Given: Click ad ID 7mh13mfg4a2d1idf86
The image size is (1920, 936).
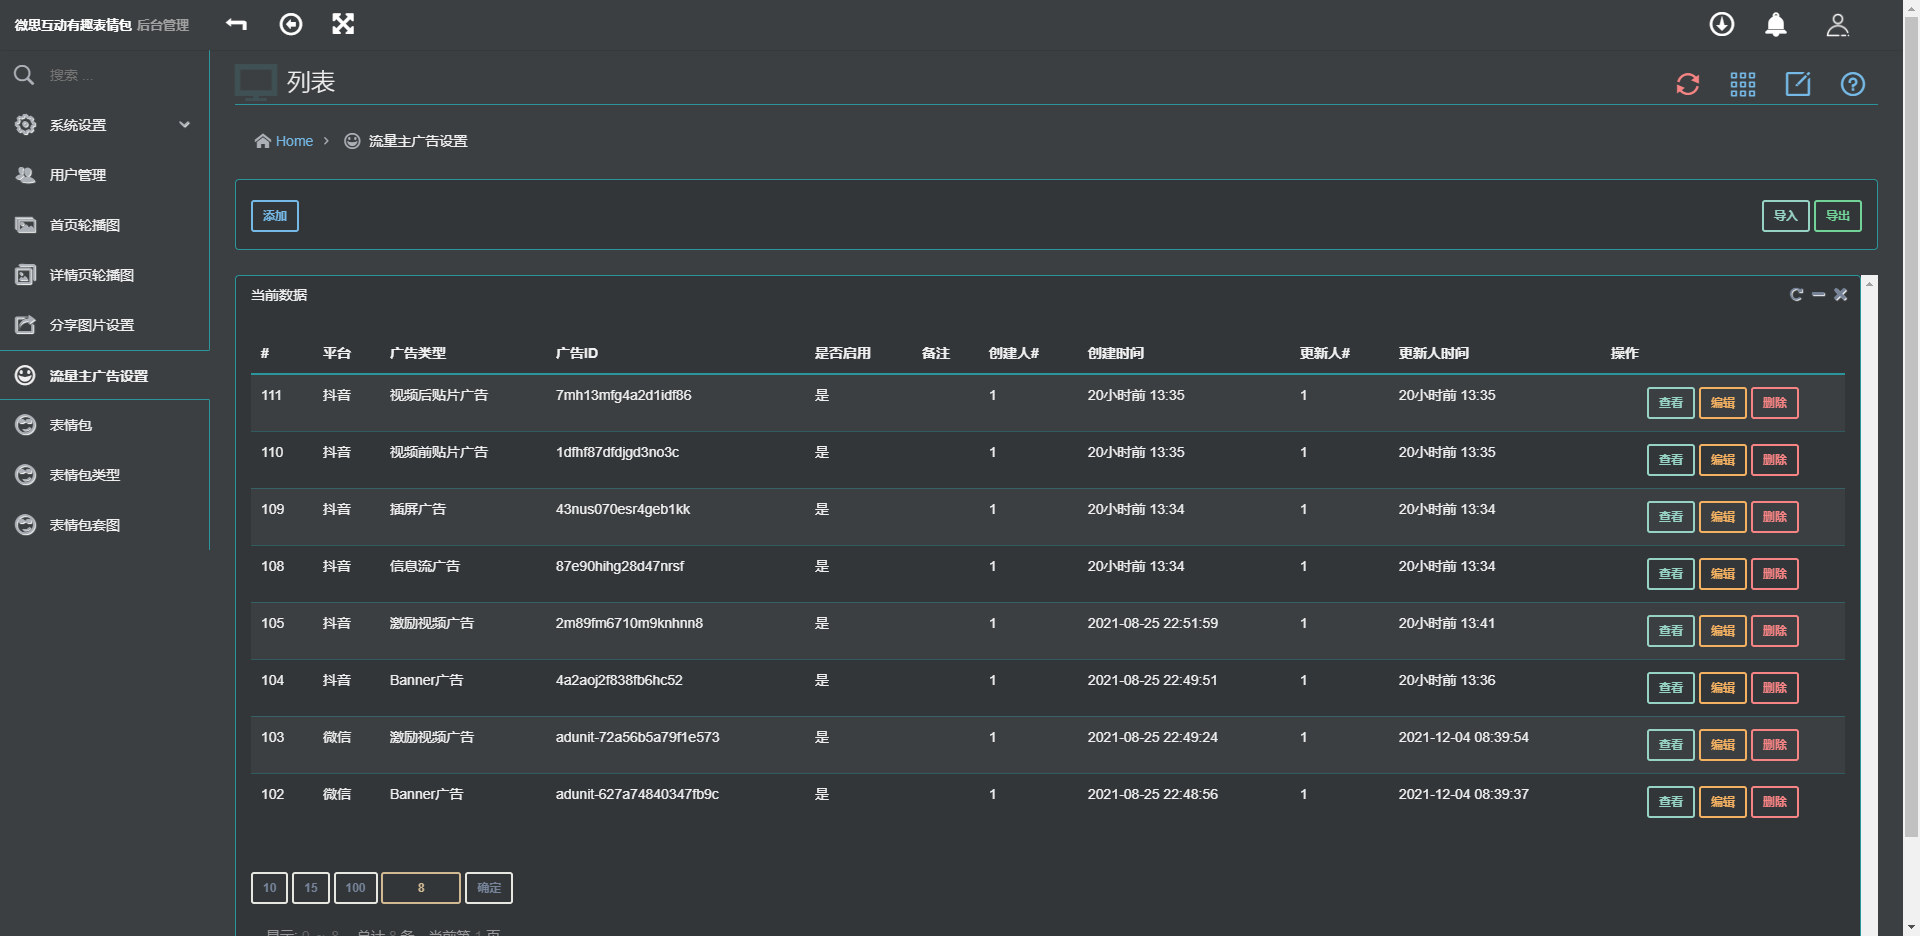Looking at the screenshot, I should click(624, 395).
